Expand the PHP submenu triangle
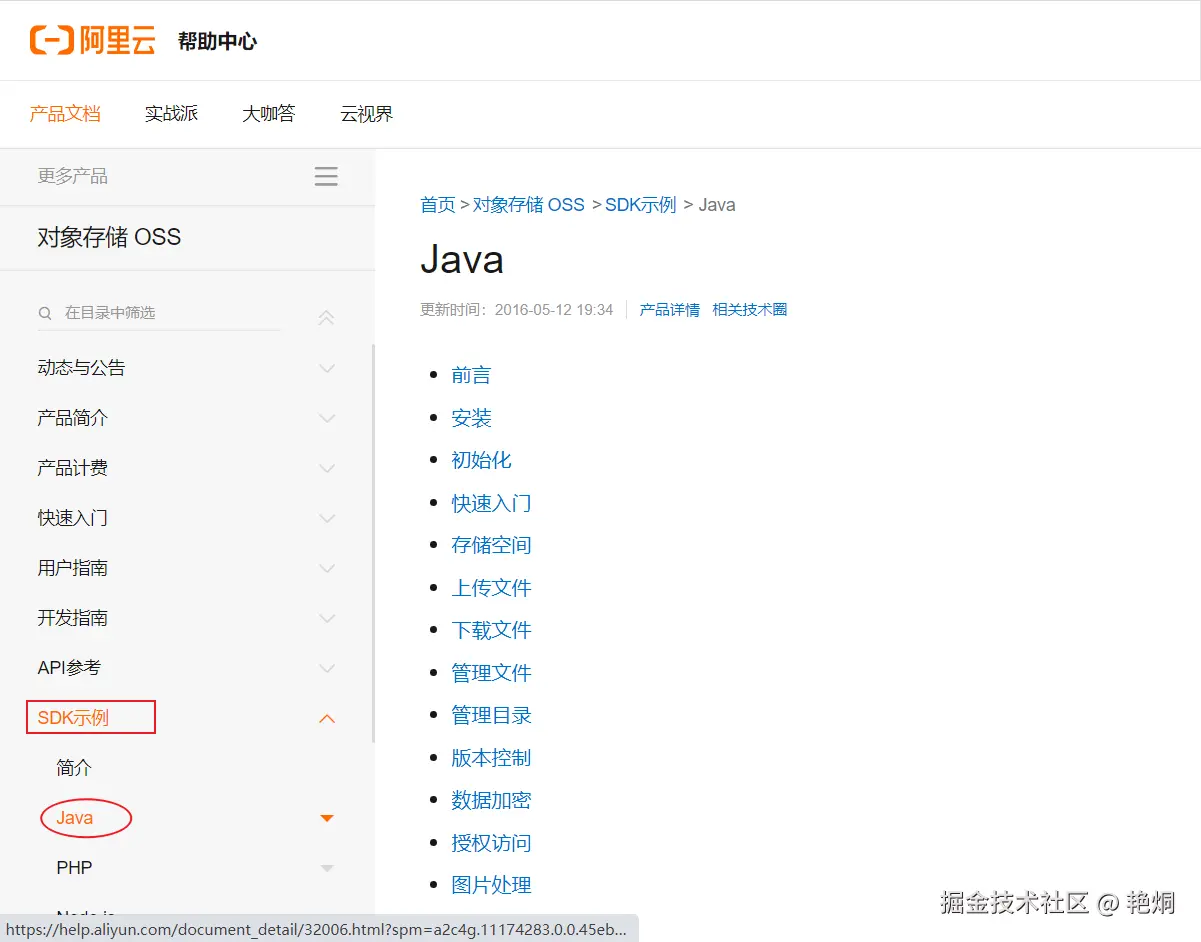Image resolution: width=1201 pixels, height=942 pixels. (326, 868)
